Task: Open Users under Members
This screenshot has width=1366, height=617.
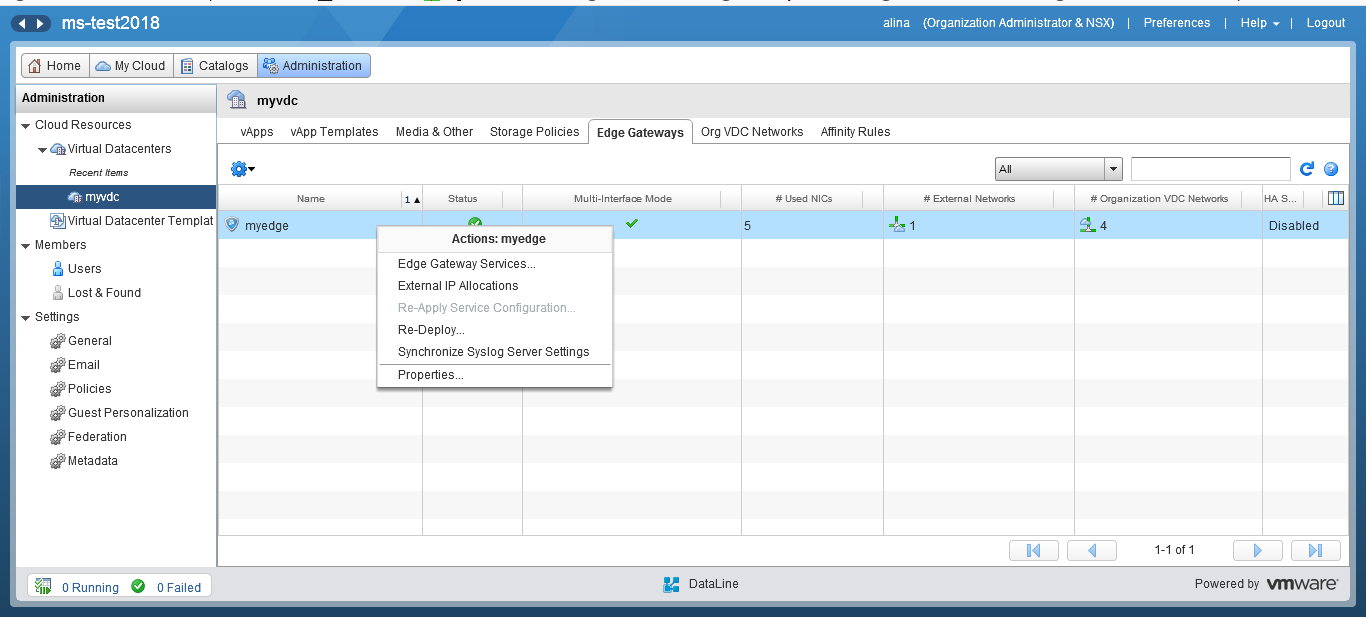Action: [x=84, y=269]
